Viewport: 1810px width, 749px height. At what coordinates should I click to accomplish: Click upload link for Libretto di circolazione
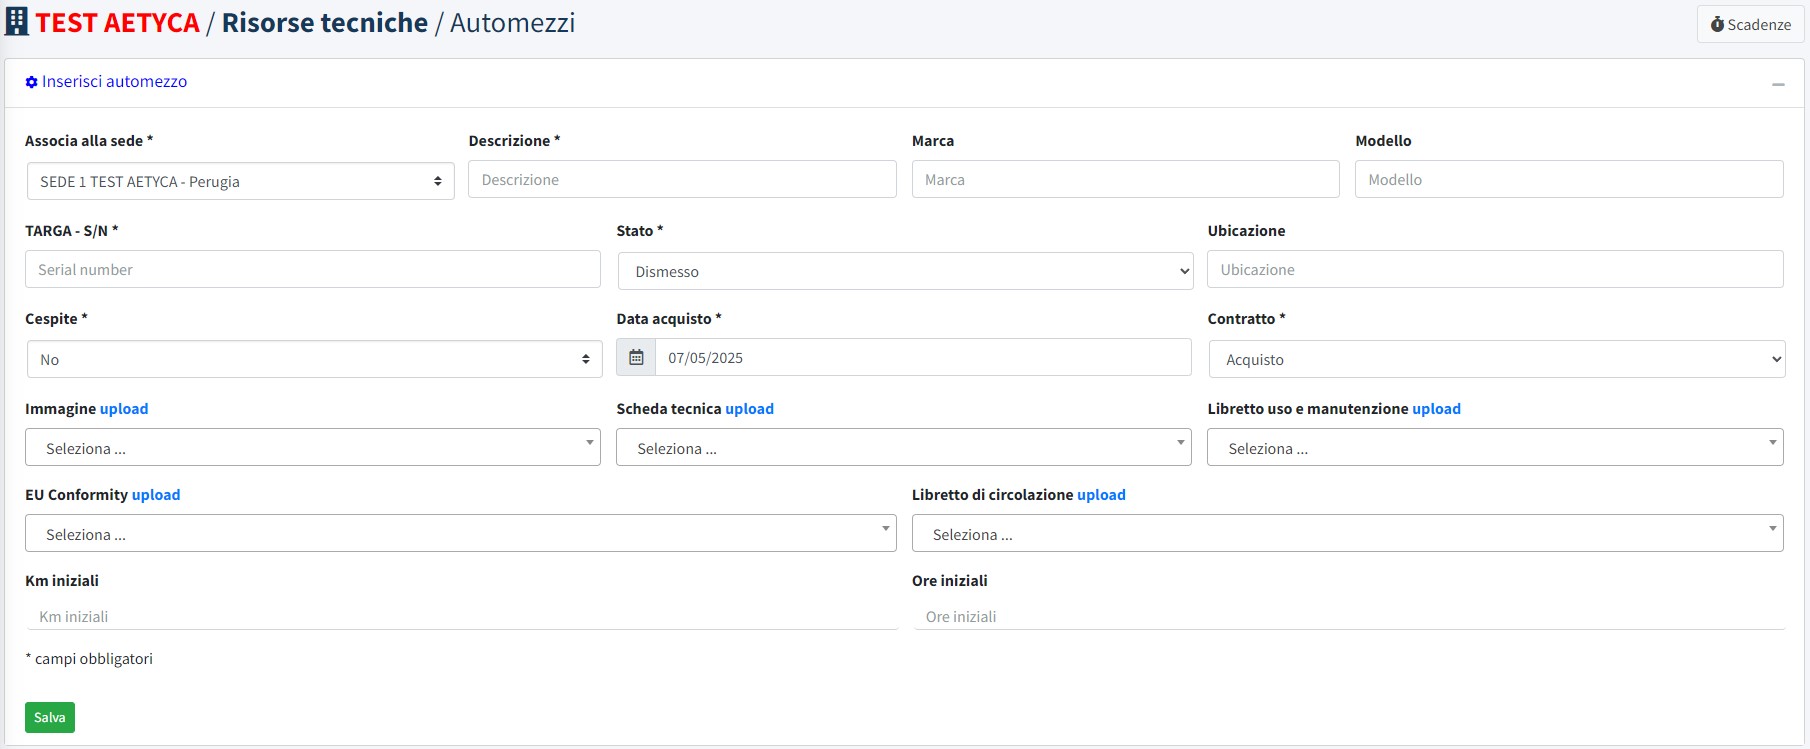(x=1101, y=495)
